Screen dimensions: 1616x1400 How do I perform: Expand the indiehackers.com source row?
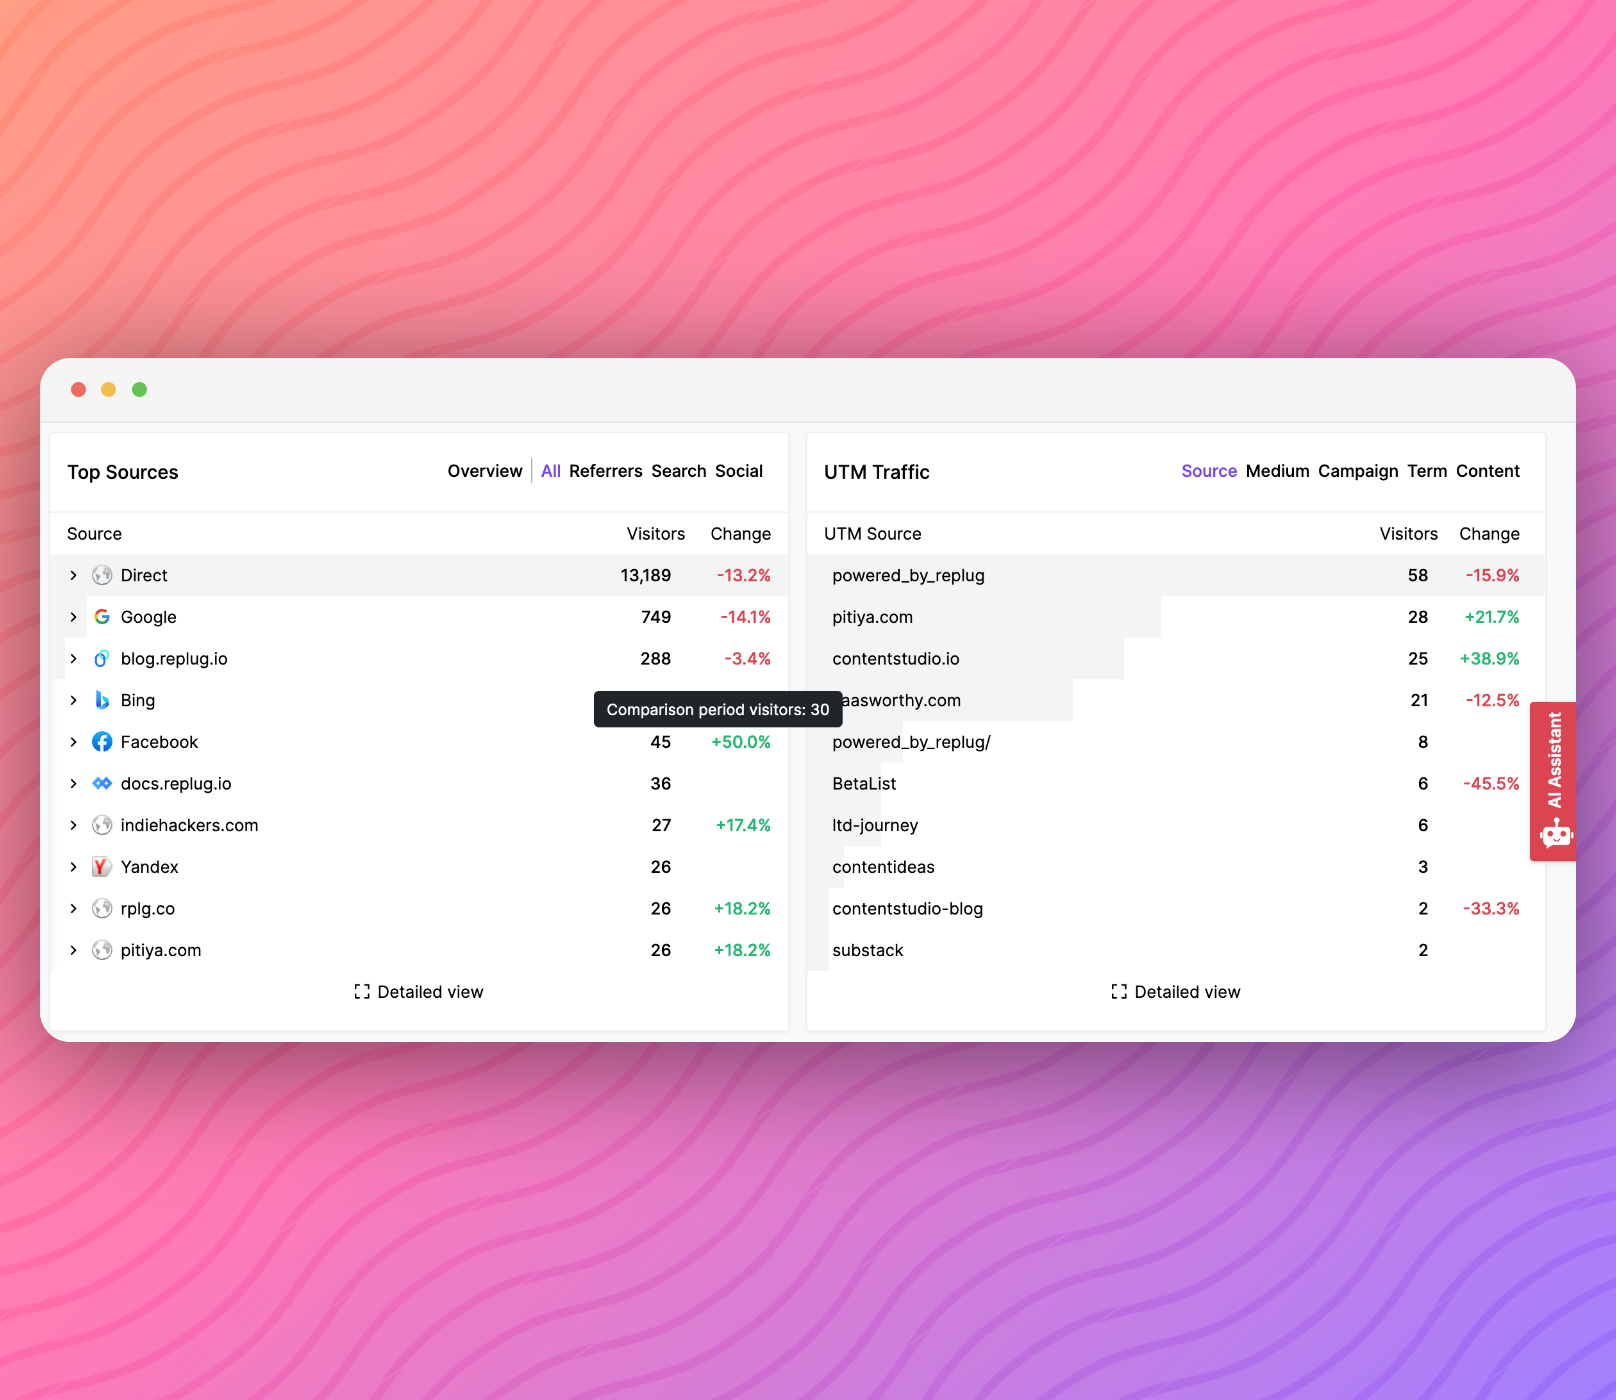coord(73,825)
